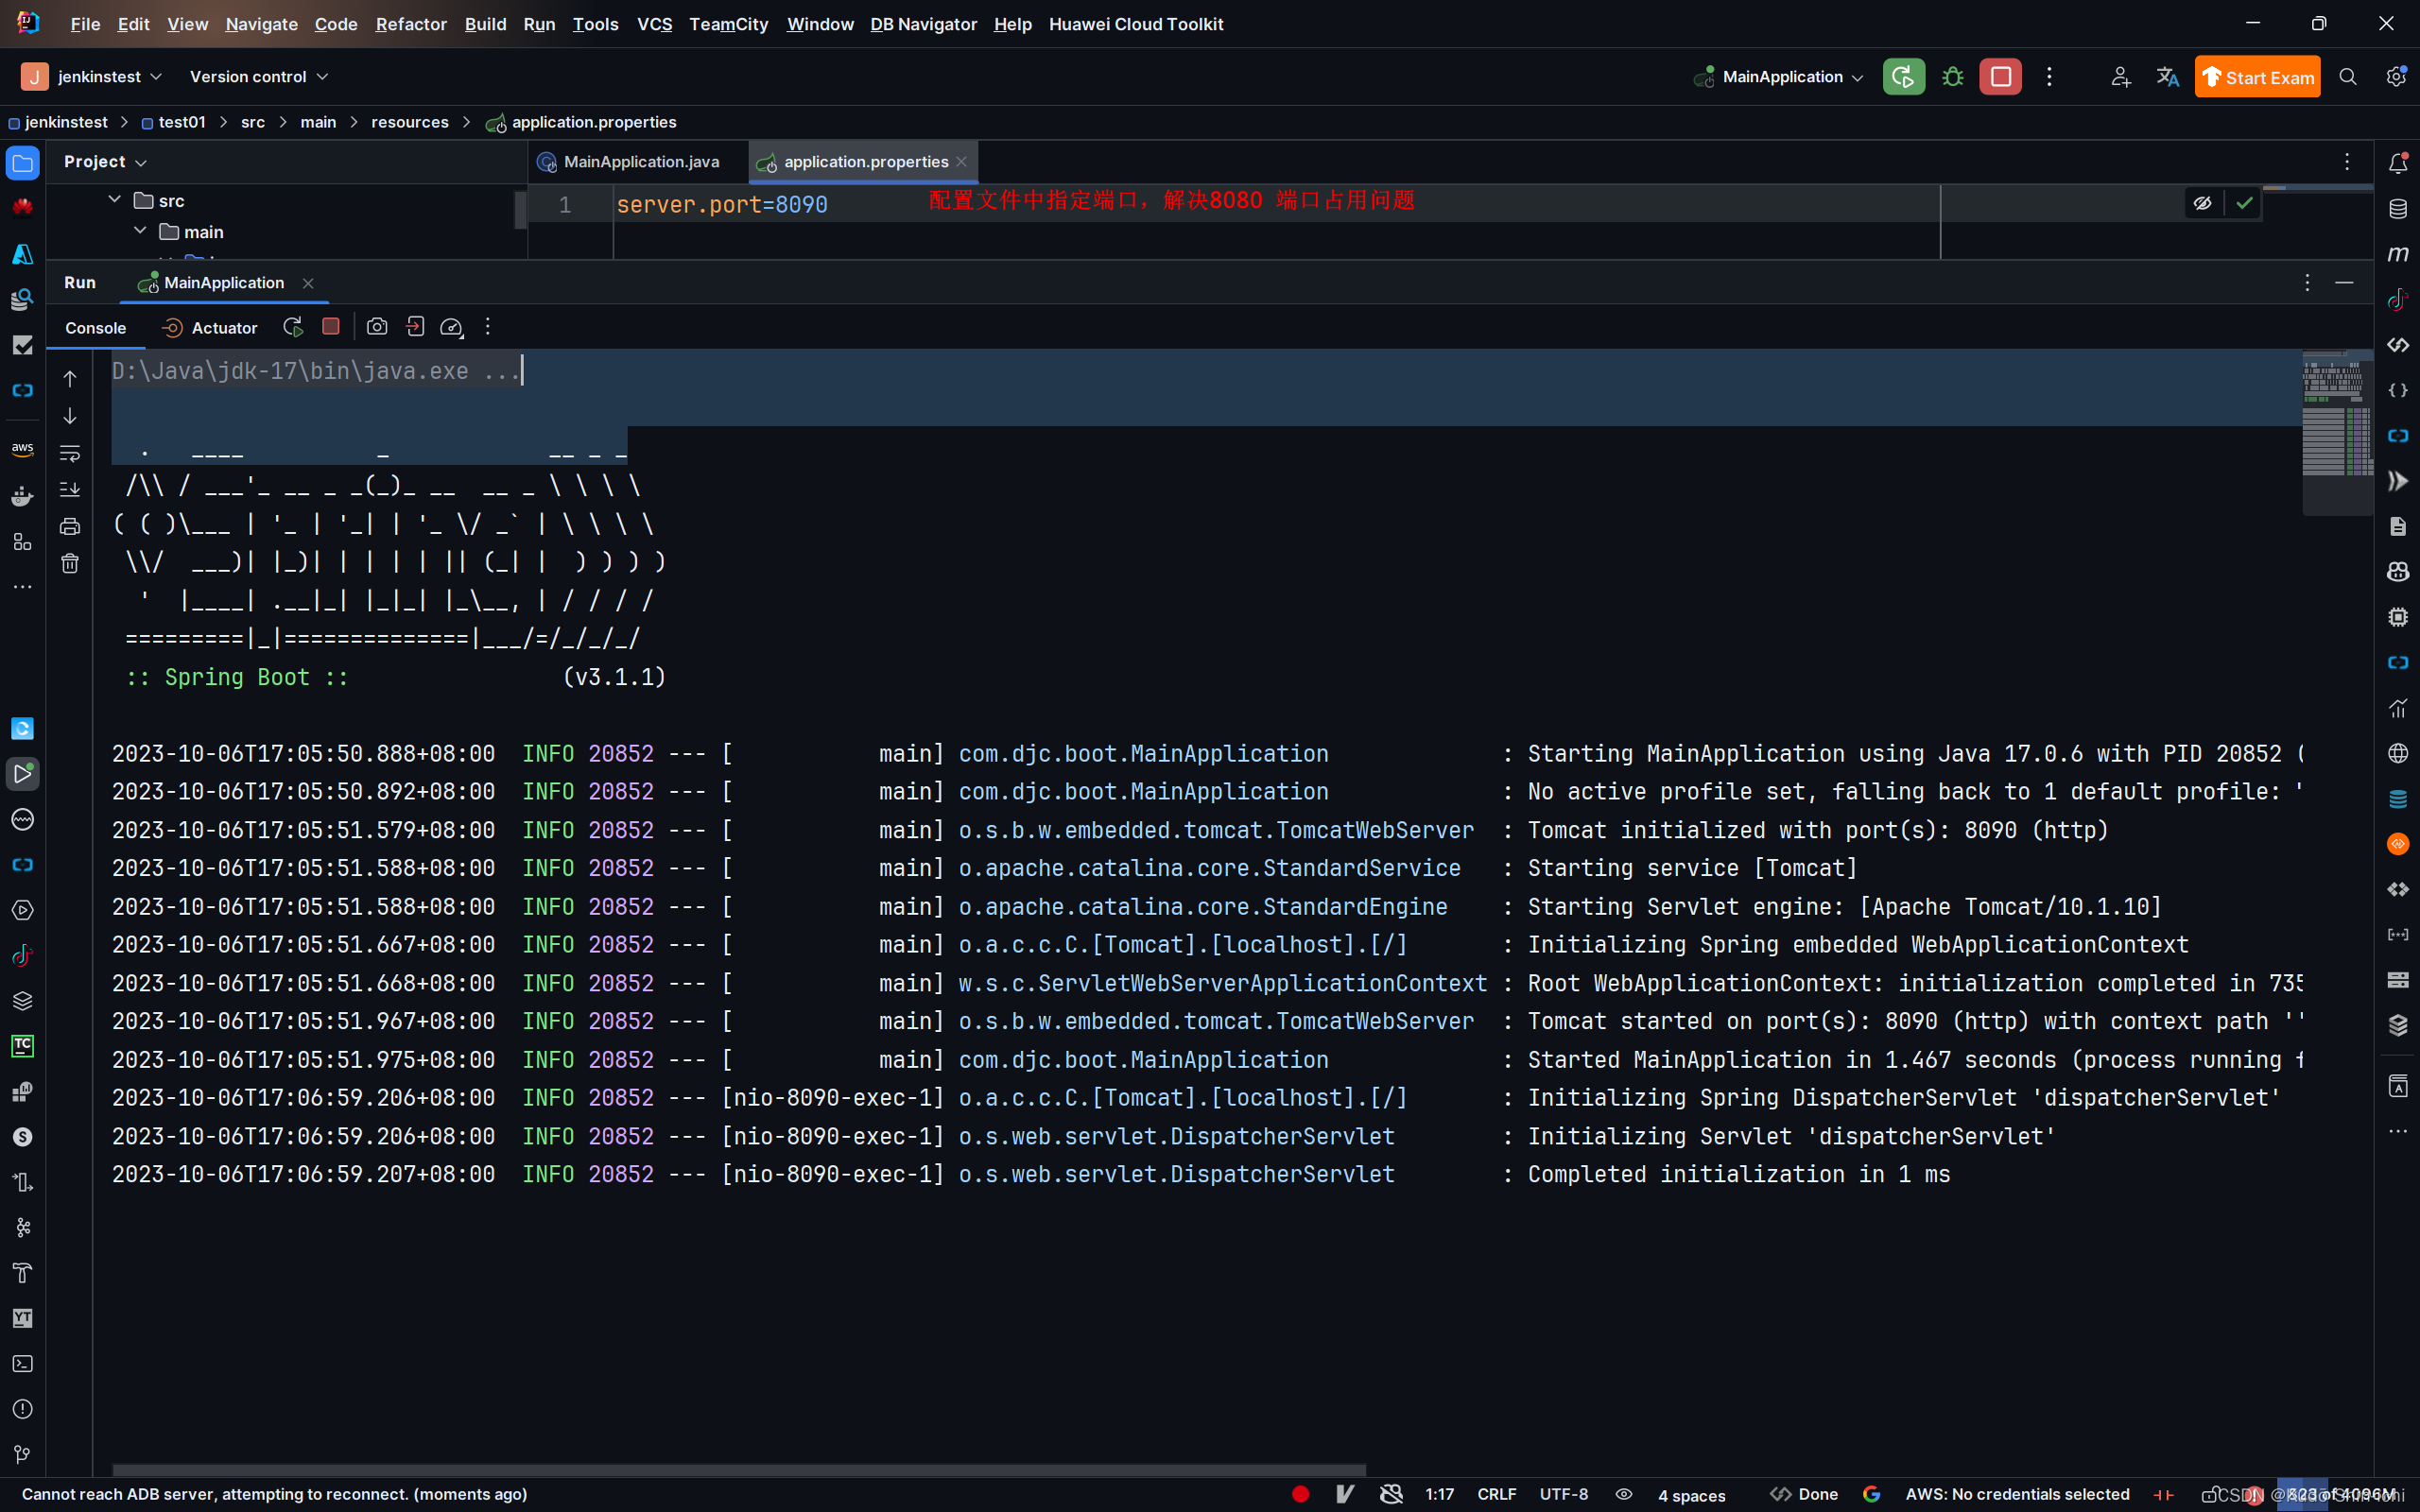
Task: Click the Start Exam button
Action: pyautogui.click(x=2257, y=77)
